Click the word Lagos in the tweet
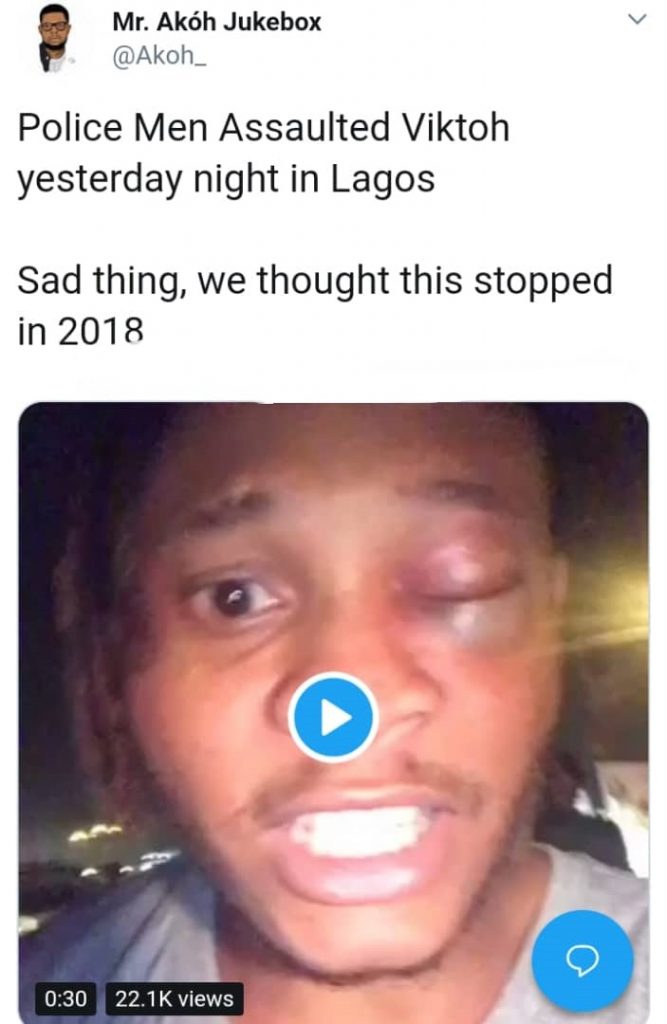The image size is (667, 1024). [382, 180]
